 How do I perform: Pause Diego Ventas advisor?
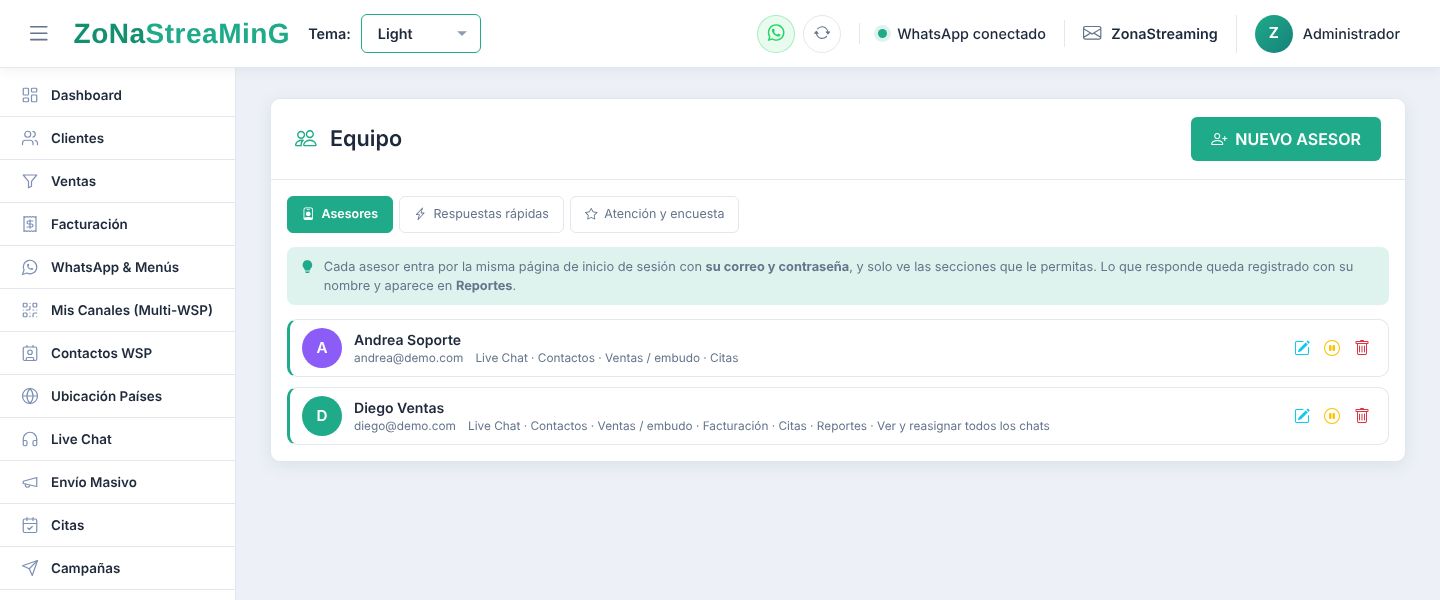pyautogui.click(x=1332, y=416)
